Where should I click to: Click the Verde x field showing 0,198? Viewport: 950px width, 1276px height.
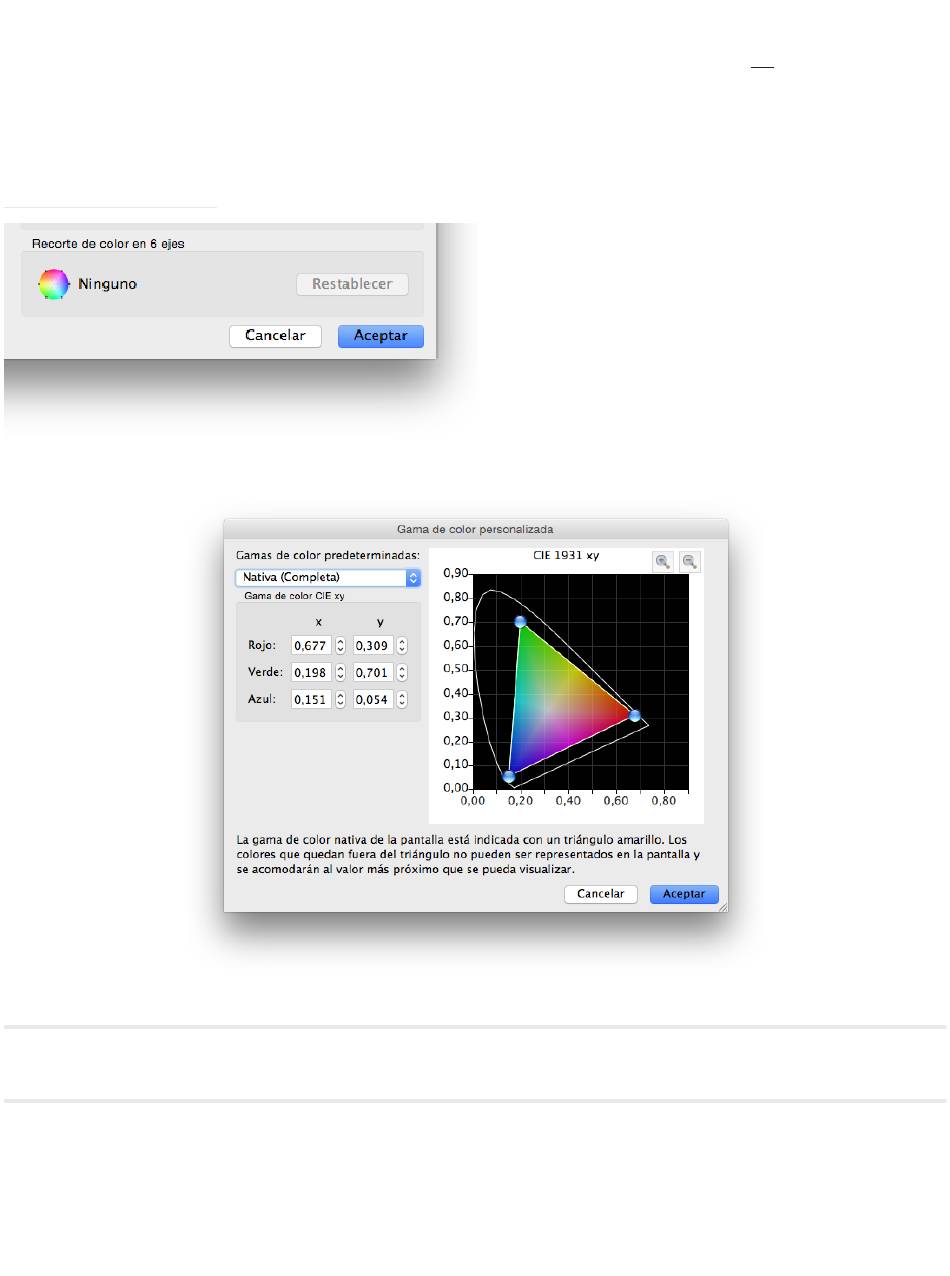tap(311, 673)
